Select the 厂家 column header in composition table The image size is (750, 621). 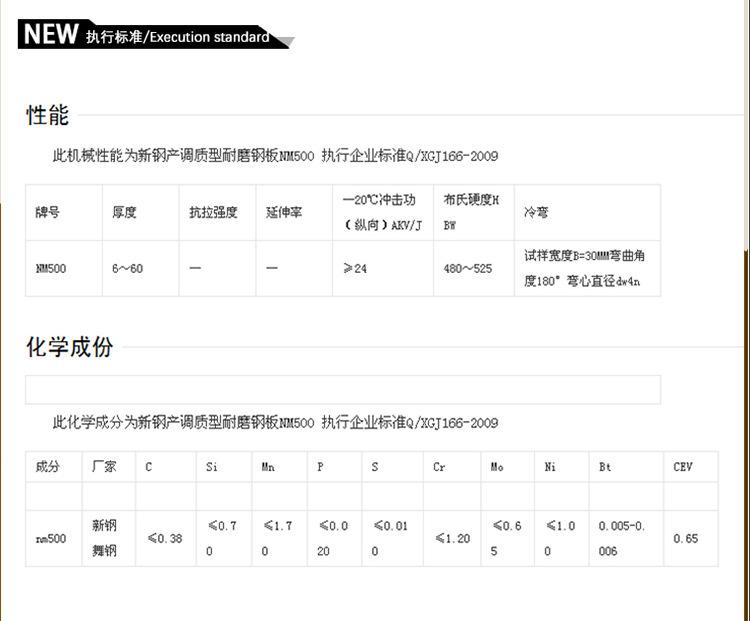pos(109,466)
